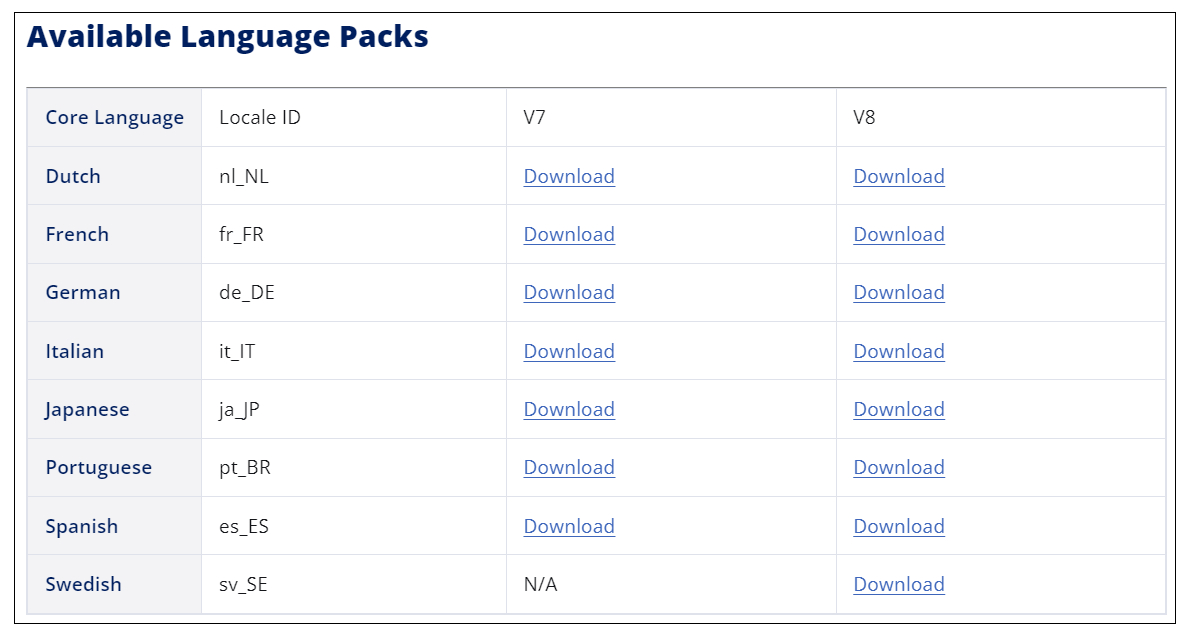Image resolution: width=1183 pixels, height=630 pixels.
Task: Click the Locale ID column header
Action: coord(260,117)
